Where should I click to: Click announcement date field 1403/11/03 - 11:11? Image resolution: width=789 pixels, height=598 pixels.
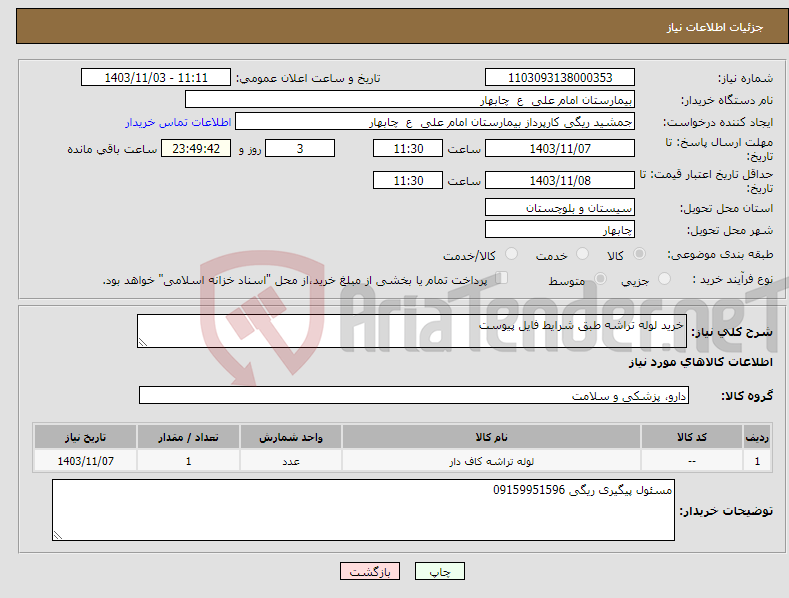156,78
